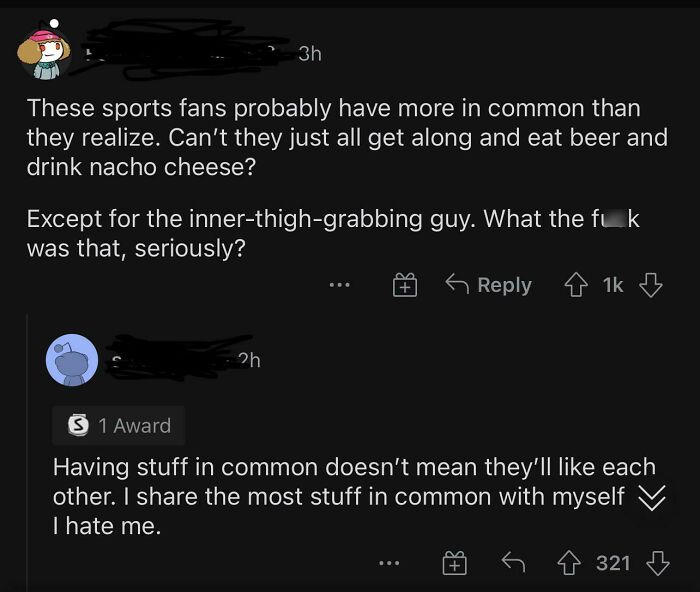The image size is (700, 592).
Task: Click the 3h timestamp on the top comment
Action: click(x=309, y=54)
